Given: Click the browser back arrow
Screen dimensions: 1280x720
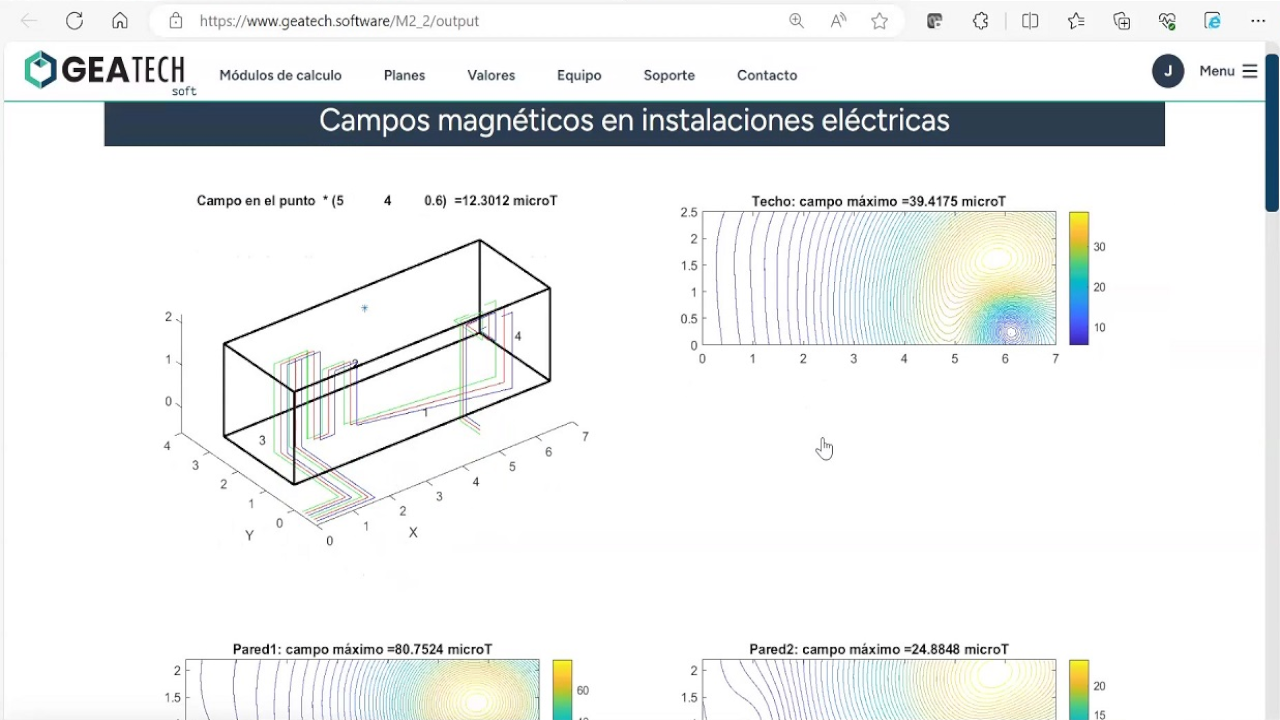Looking at the screenshot, I should tap(28, 20).
